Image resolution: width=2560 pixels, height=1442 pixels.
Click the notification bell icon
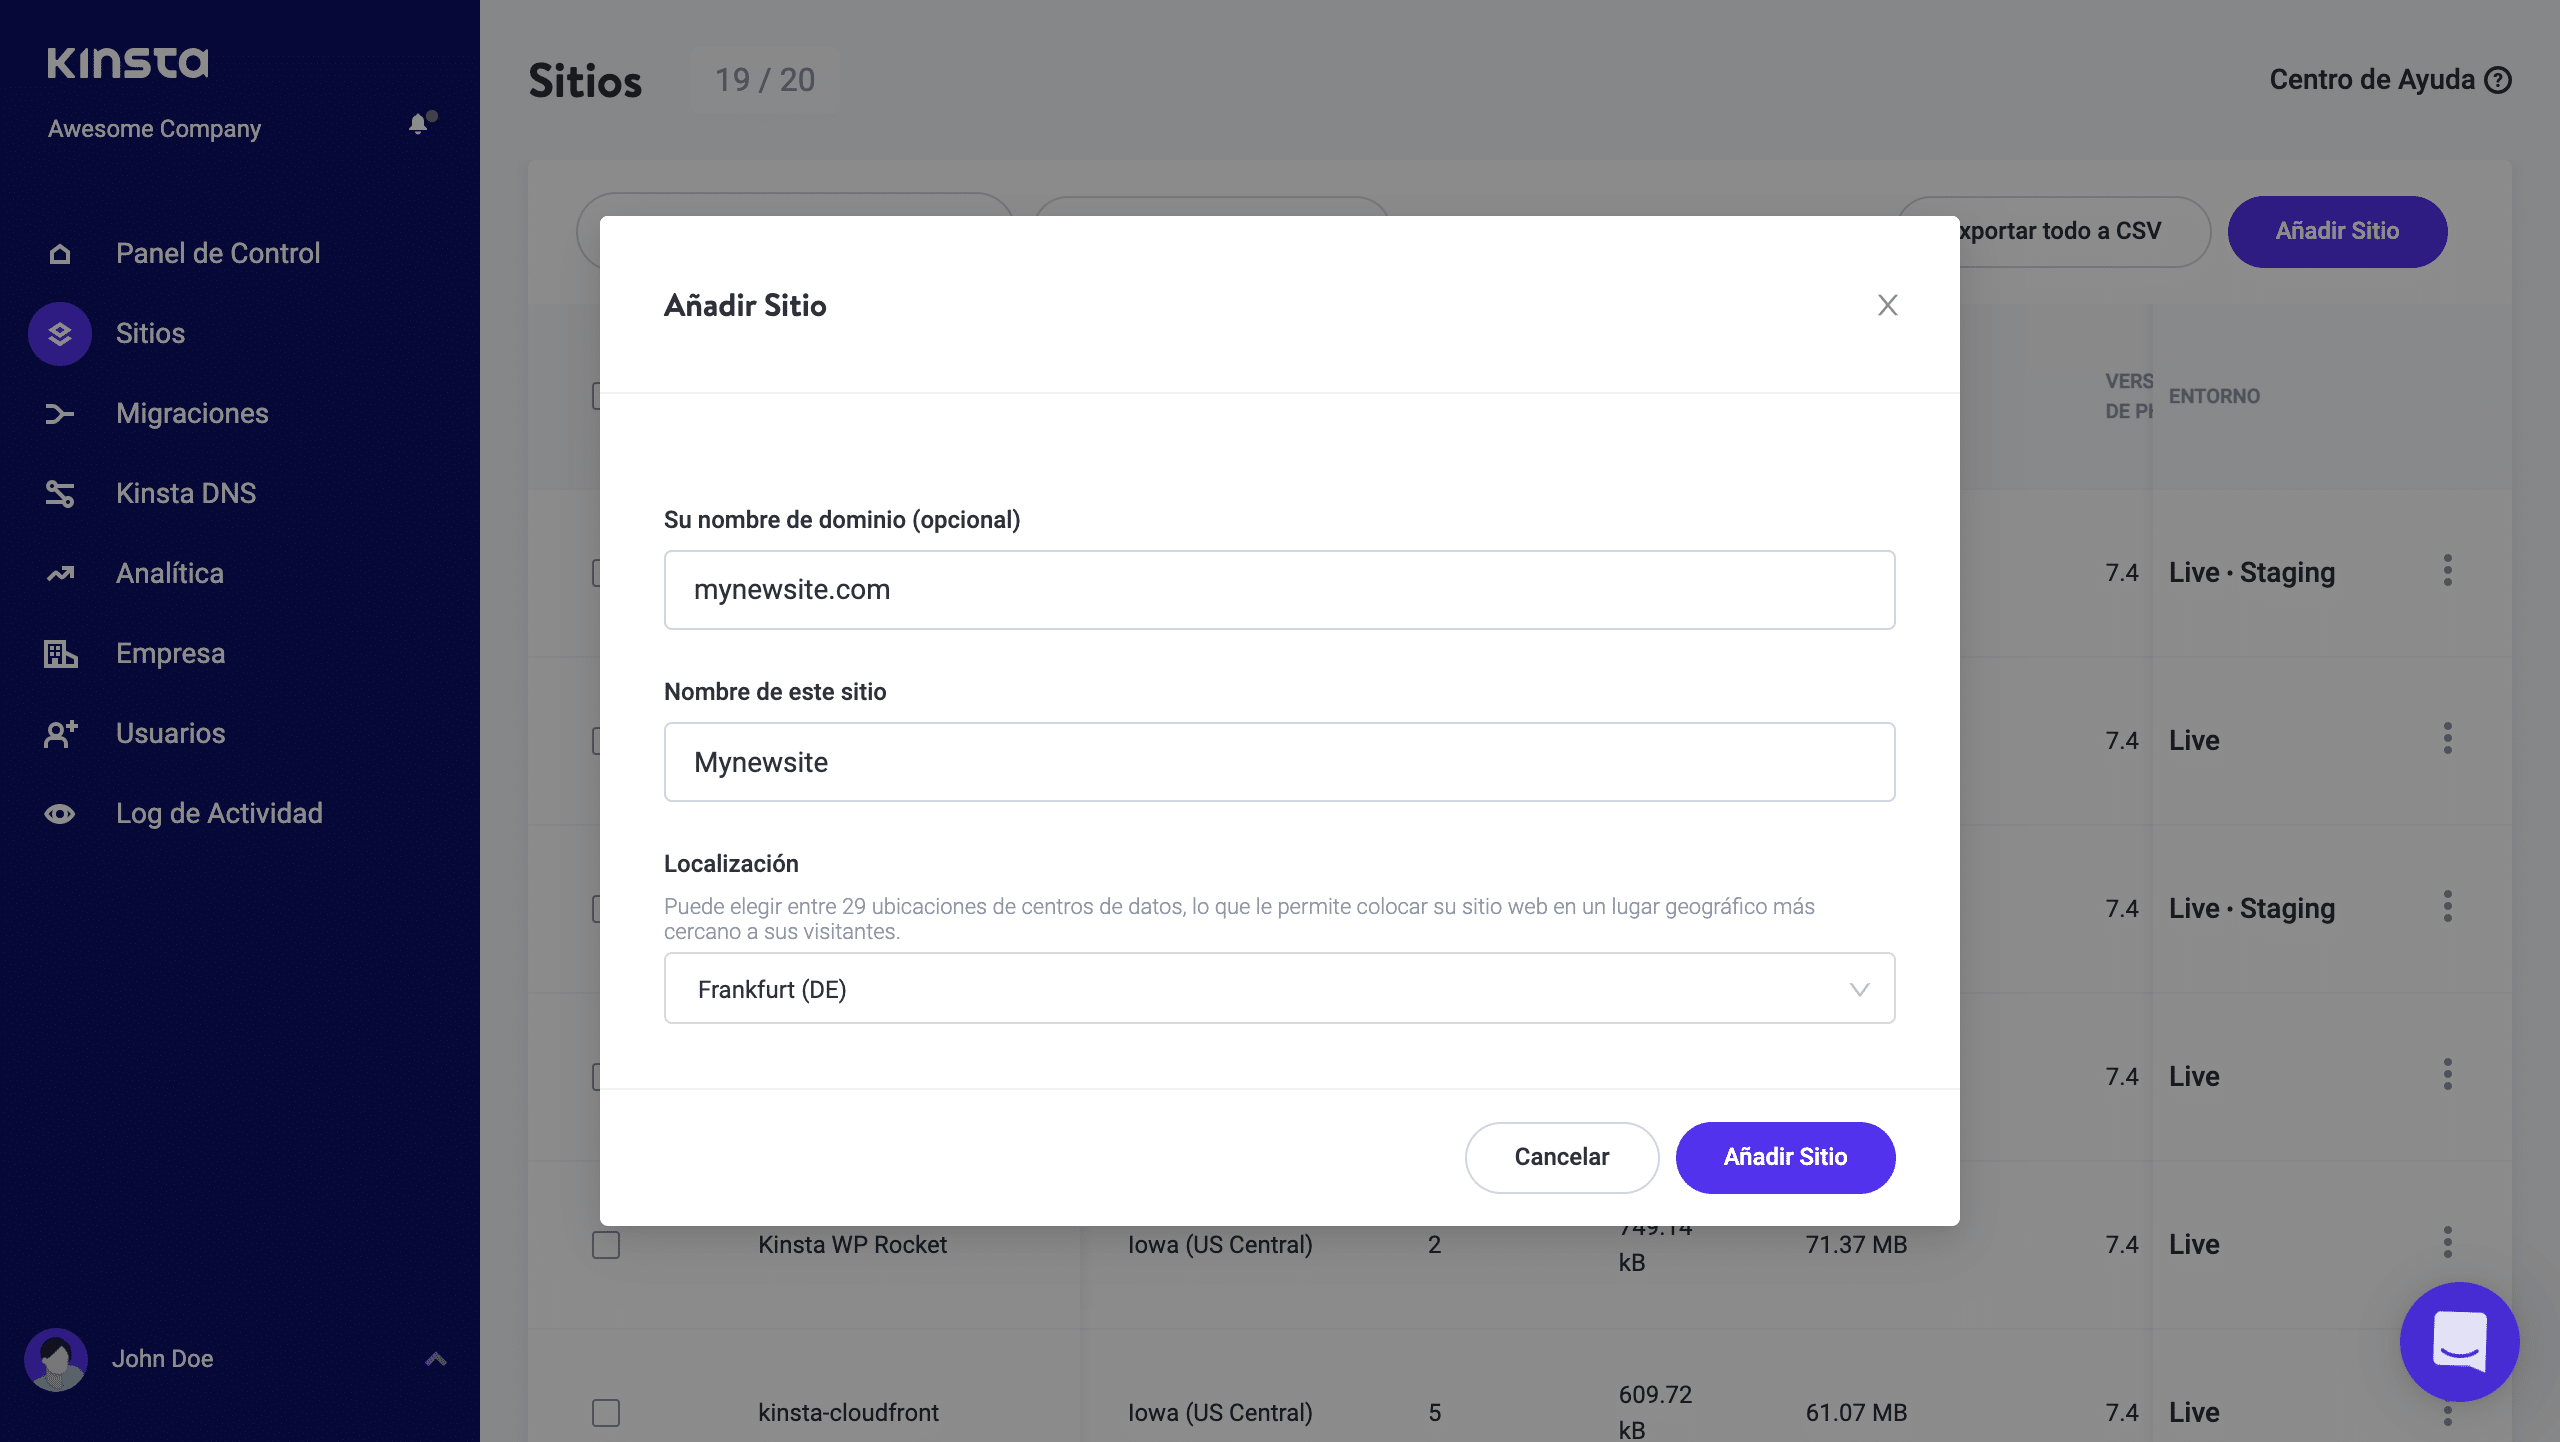point(419,124)
